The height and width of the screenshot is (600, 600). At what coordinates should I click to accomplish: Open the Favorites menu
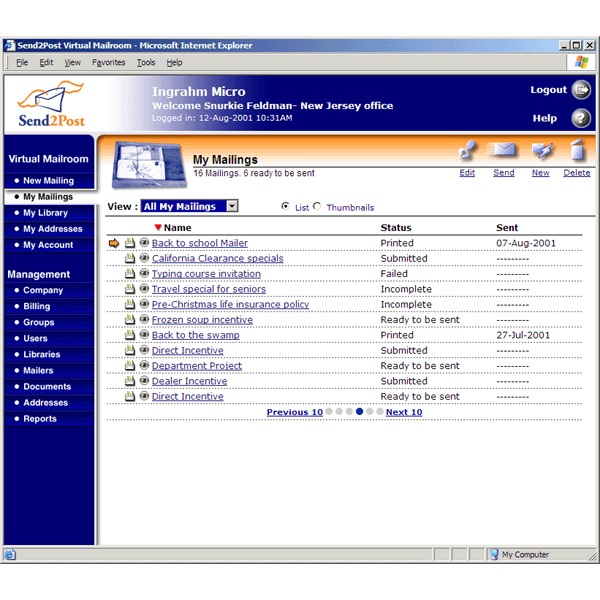(109, 62)
